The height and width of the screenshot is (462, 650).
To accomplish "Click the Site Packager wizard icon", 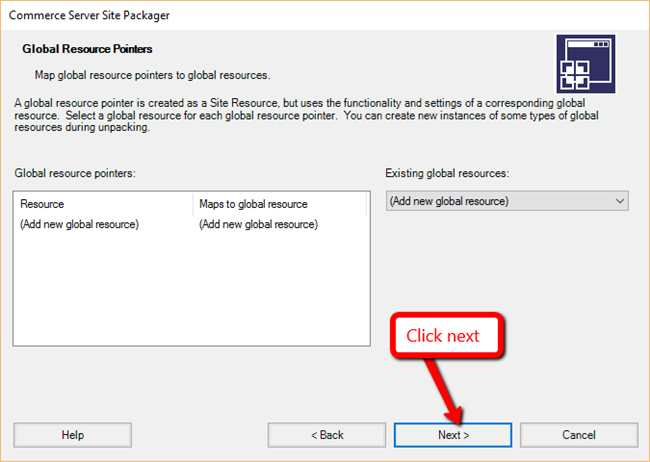I will point(586,64).
